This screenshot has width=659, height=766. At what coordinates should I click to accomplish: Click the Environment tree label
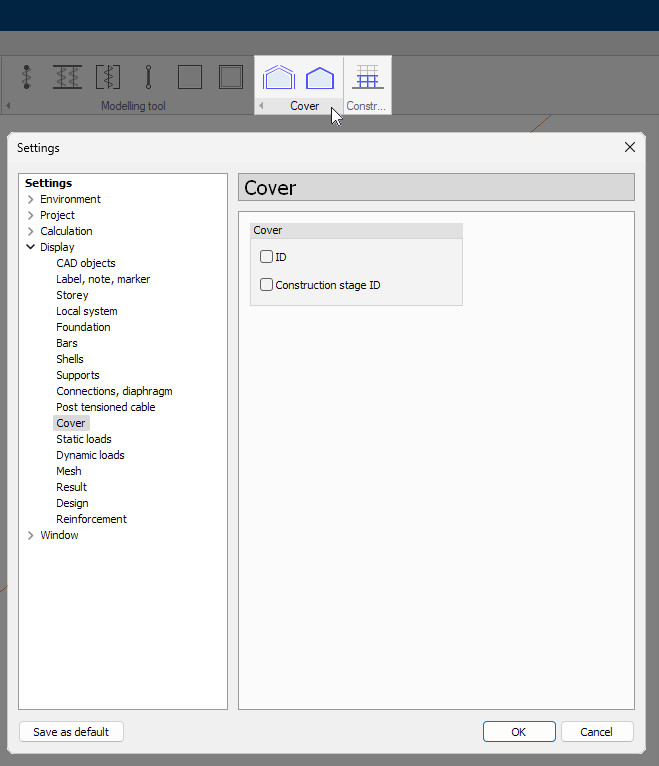click(x=70, y=199)
